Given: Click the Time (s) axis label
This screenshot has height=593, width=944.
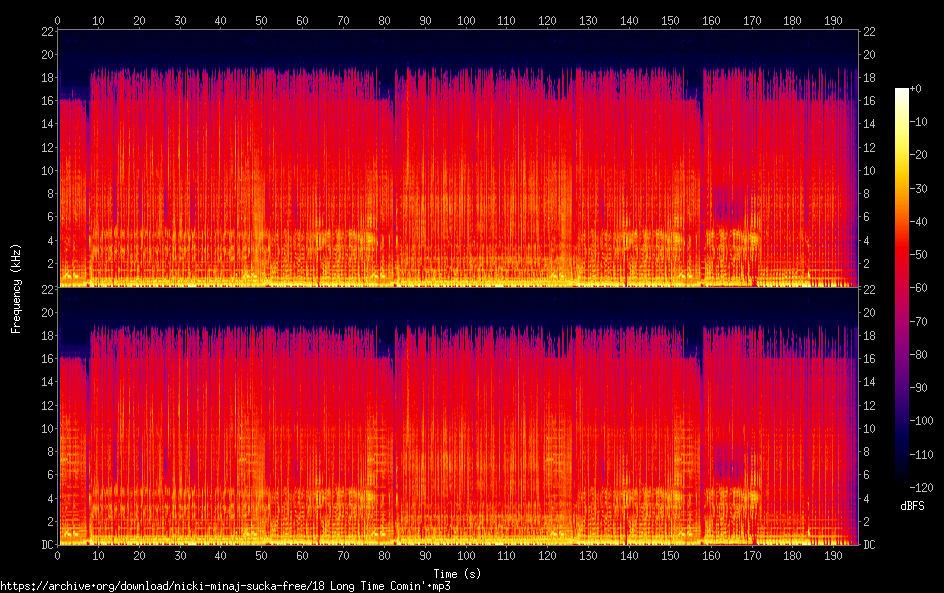Looking at the screenshot, I should (x=457, y=573).
